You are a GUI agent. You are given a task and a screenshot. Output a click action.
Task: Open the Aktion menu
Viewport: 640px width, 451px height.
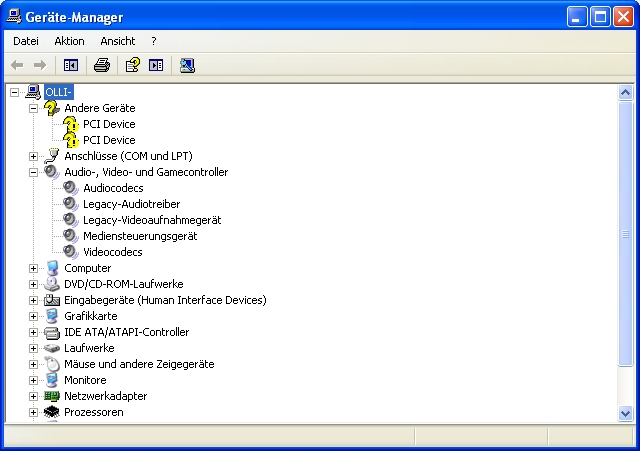pos(69,41)
